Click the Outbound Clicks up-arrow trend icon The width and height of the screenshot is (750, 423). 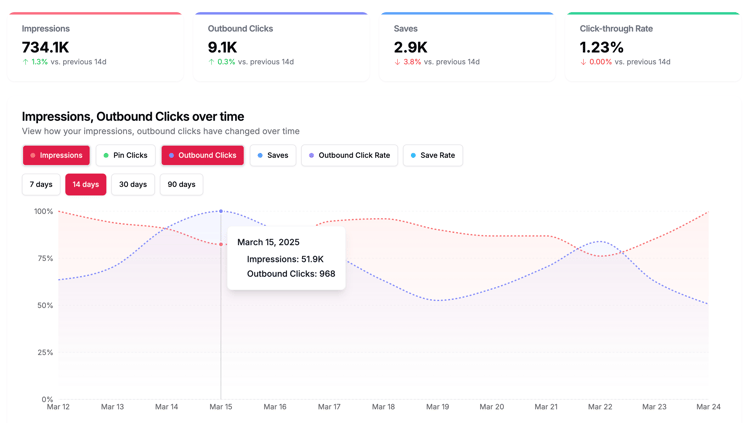click(212, 62)
